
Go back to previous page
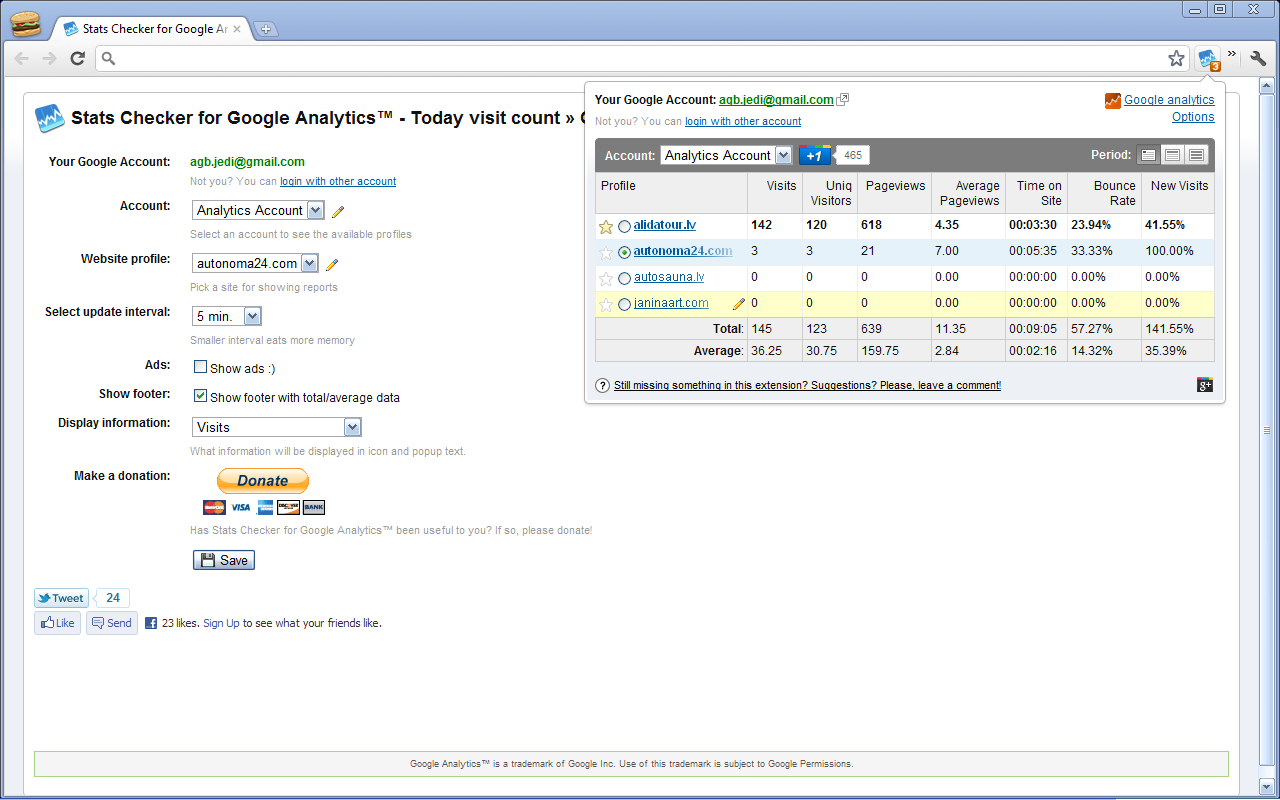point(22,58)
